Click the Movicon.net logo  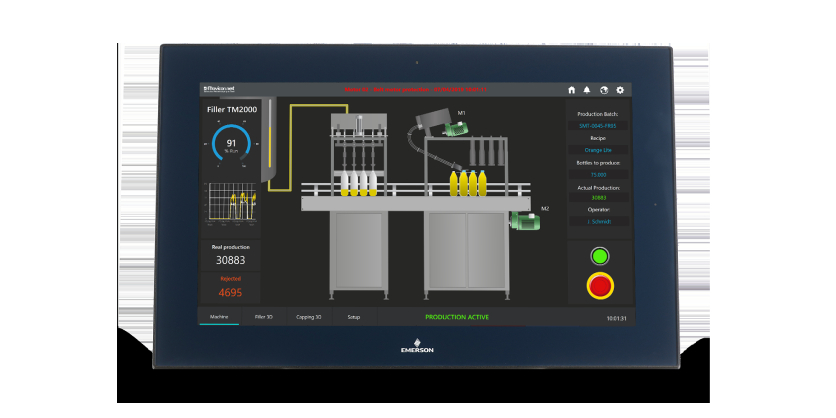(219, 90)
